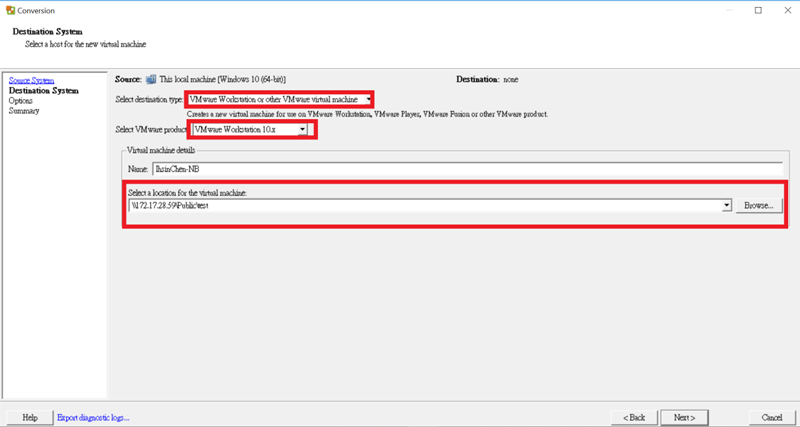Screen dimensions: 800x427
Task: Click the 'Destination: none' text
Action: point(487,80)
